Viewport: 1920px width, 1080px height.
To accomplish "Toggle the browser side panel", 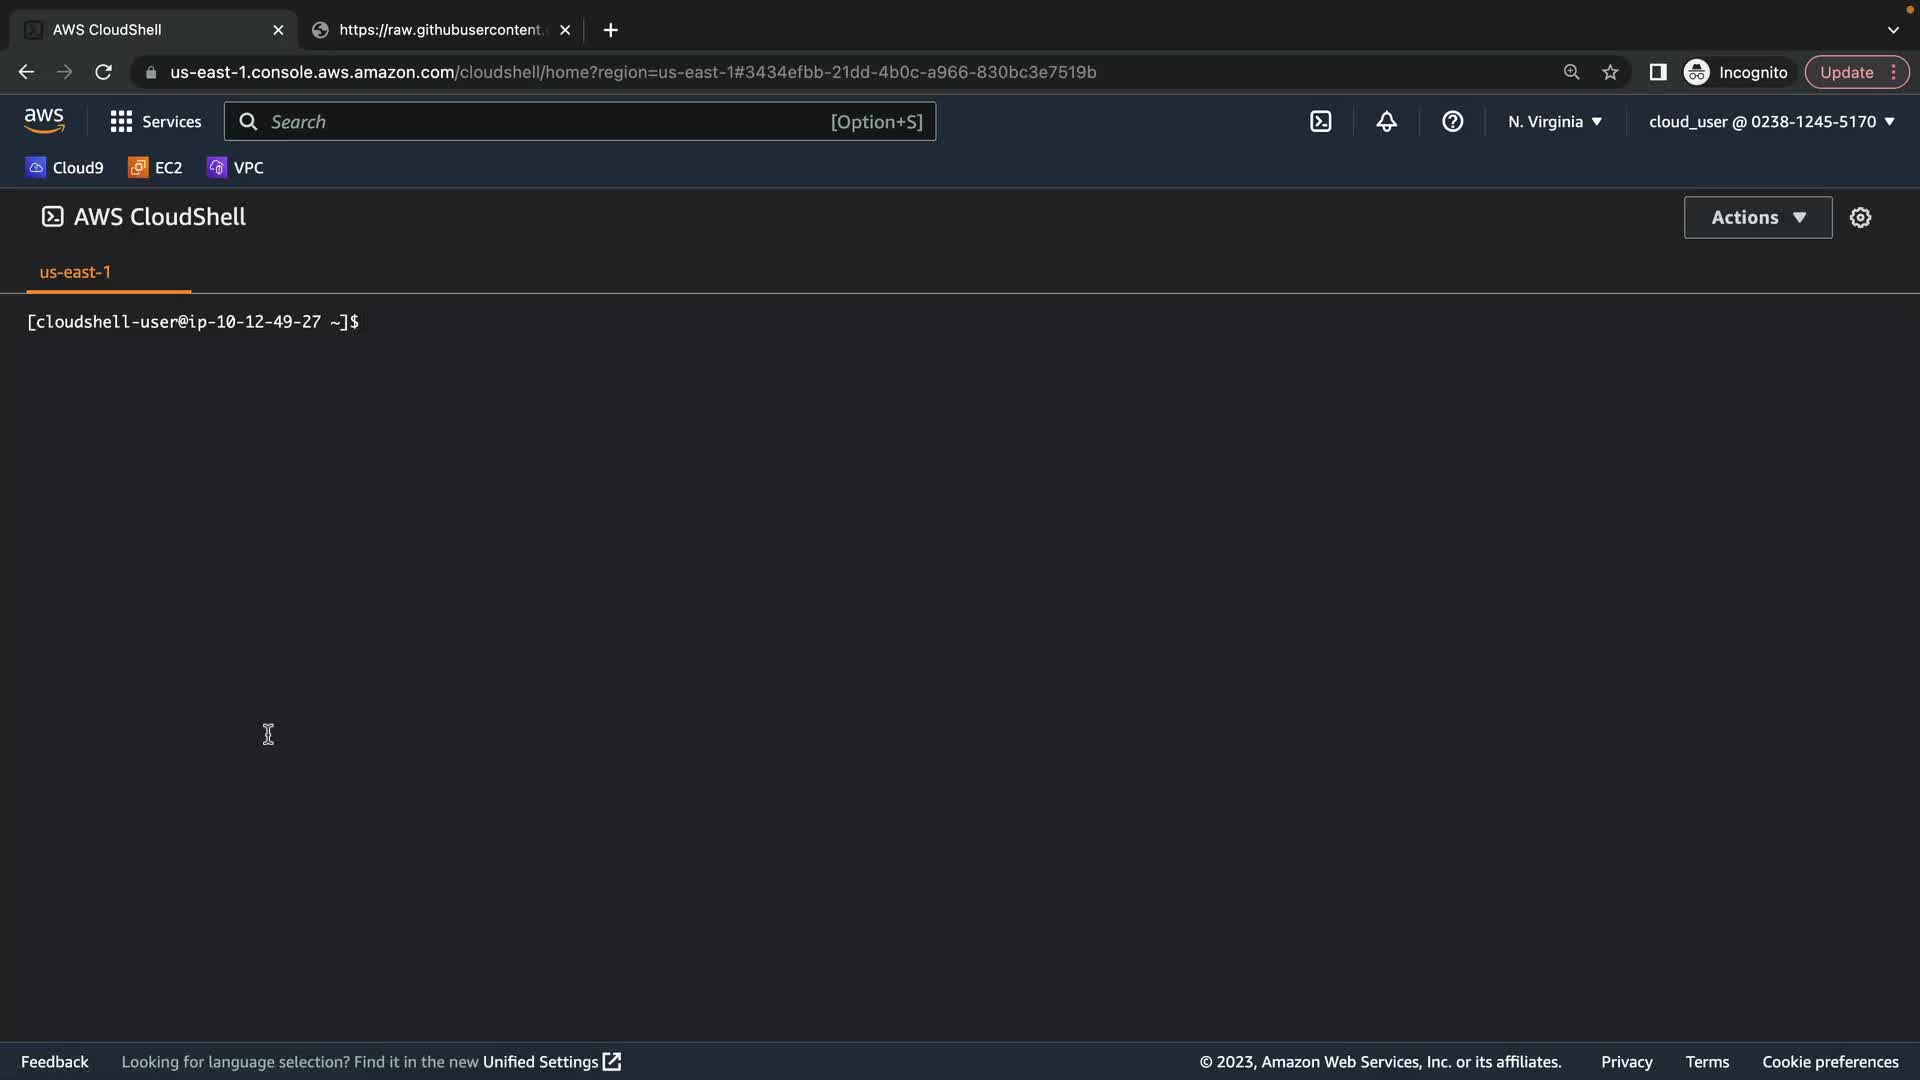I will coord(1657,72).
